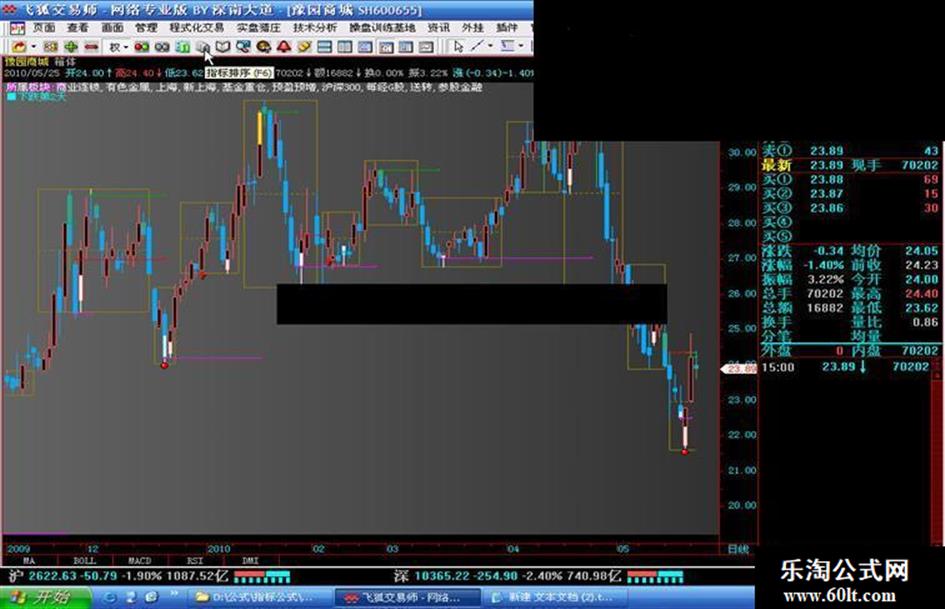Select the arrow pointer tool

pos(459,46)
